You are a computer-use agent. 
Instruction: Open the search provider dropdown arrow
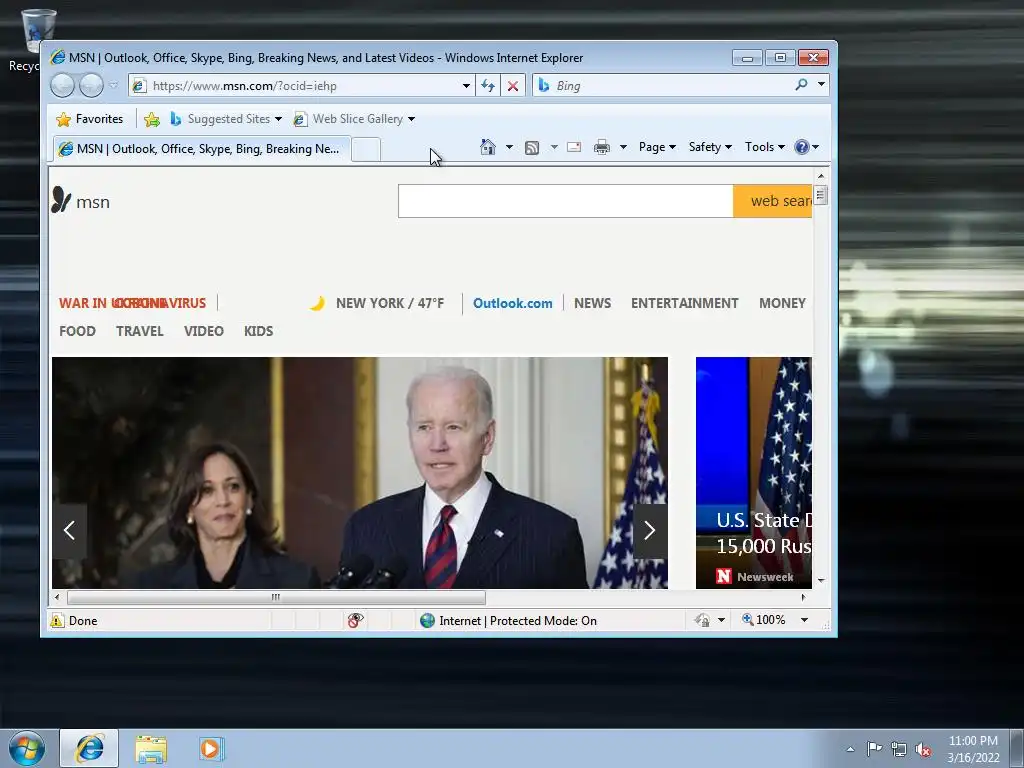pyautogui.click(x=822, y=85)
